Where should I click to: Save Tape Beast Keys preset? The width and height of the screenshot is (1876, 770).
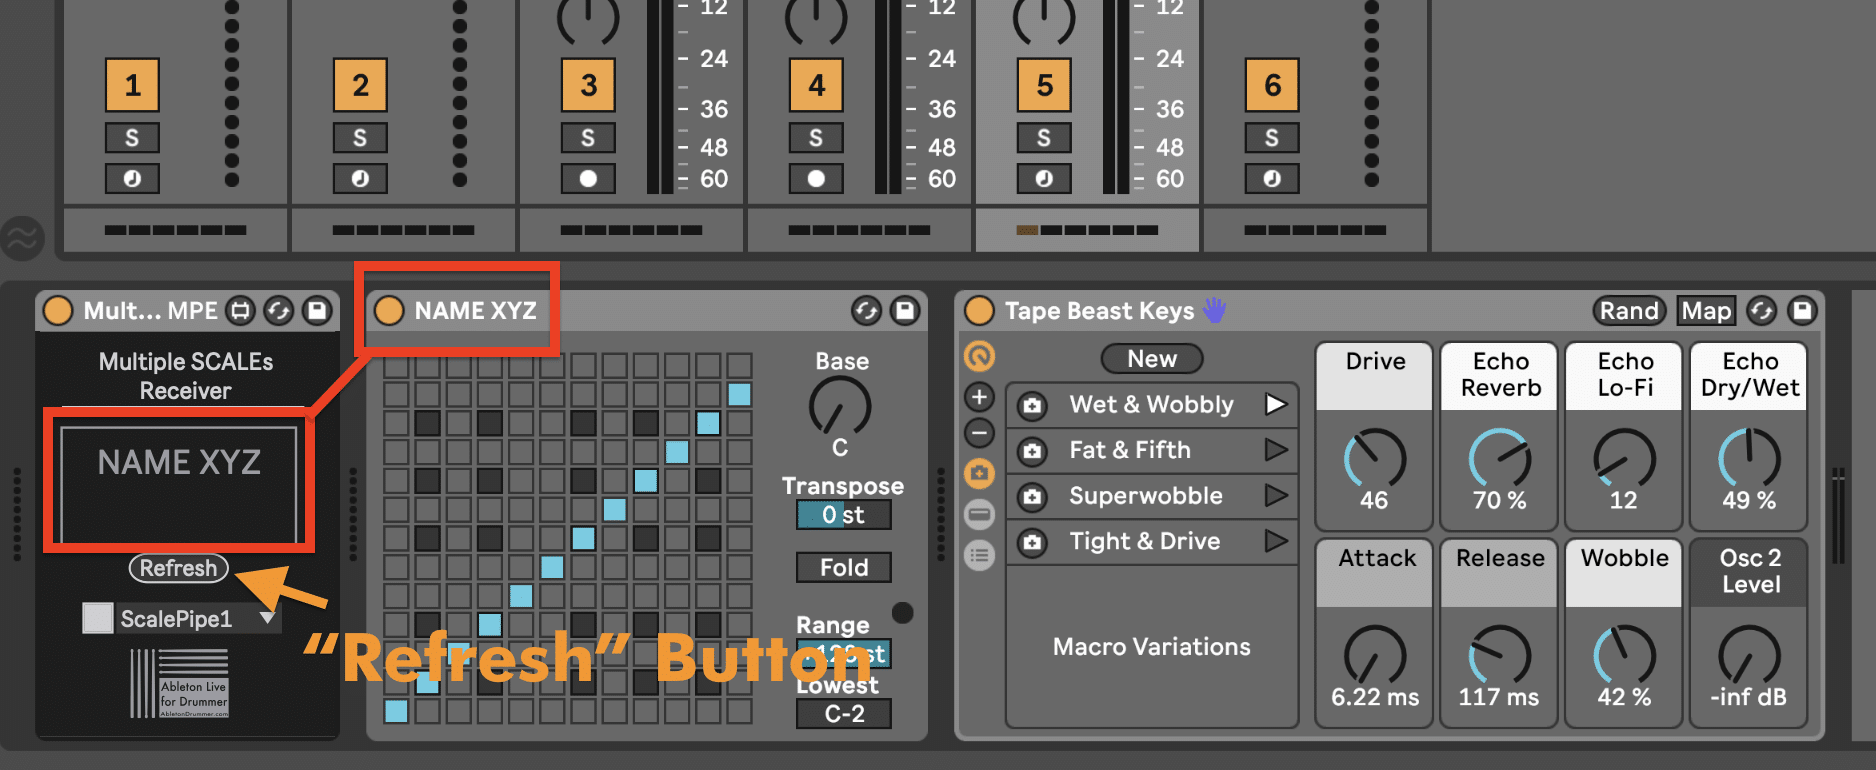(1801, 311)
